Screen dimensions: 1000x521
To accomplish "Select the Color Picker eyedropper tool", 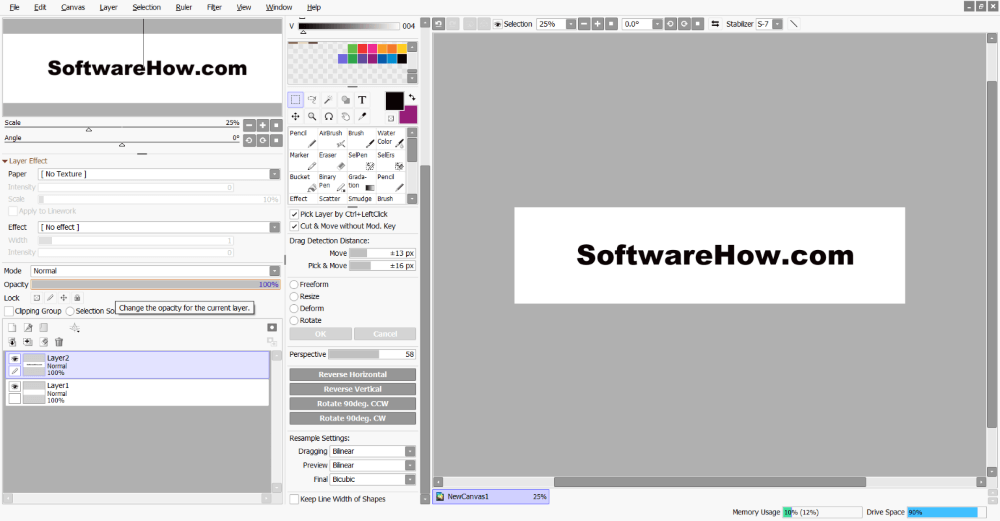I will click(x=362, y=117).
